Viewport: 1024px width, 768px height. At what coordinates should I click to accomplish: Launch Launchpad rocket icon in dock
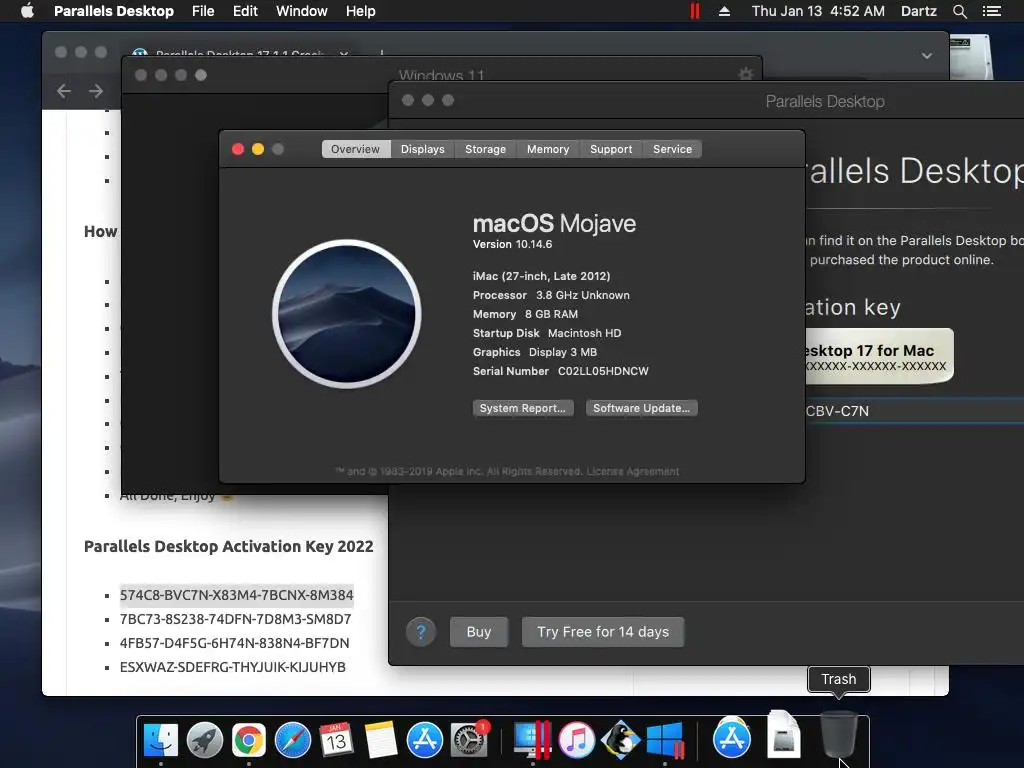(205, 740)
